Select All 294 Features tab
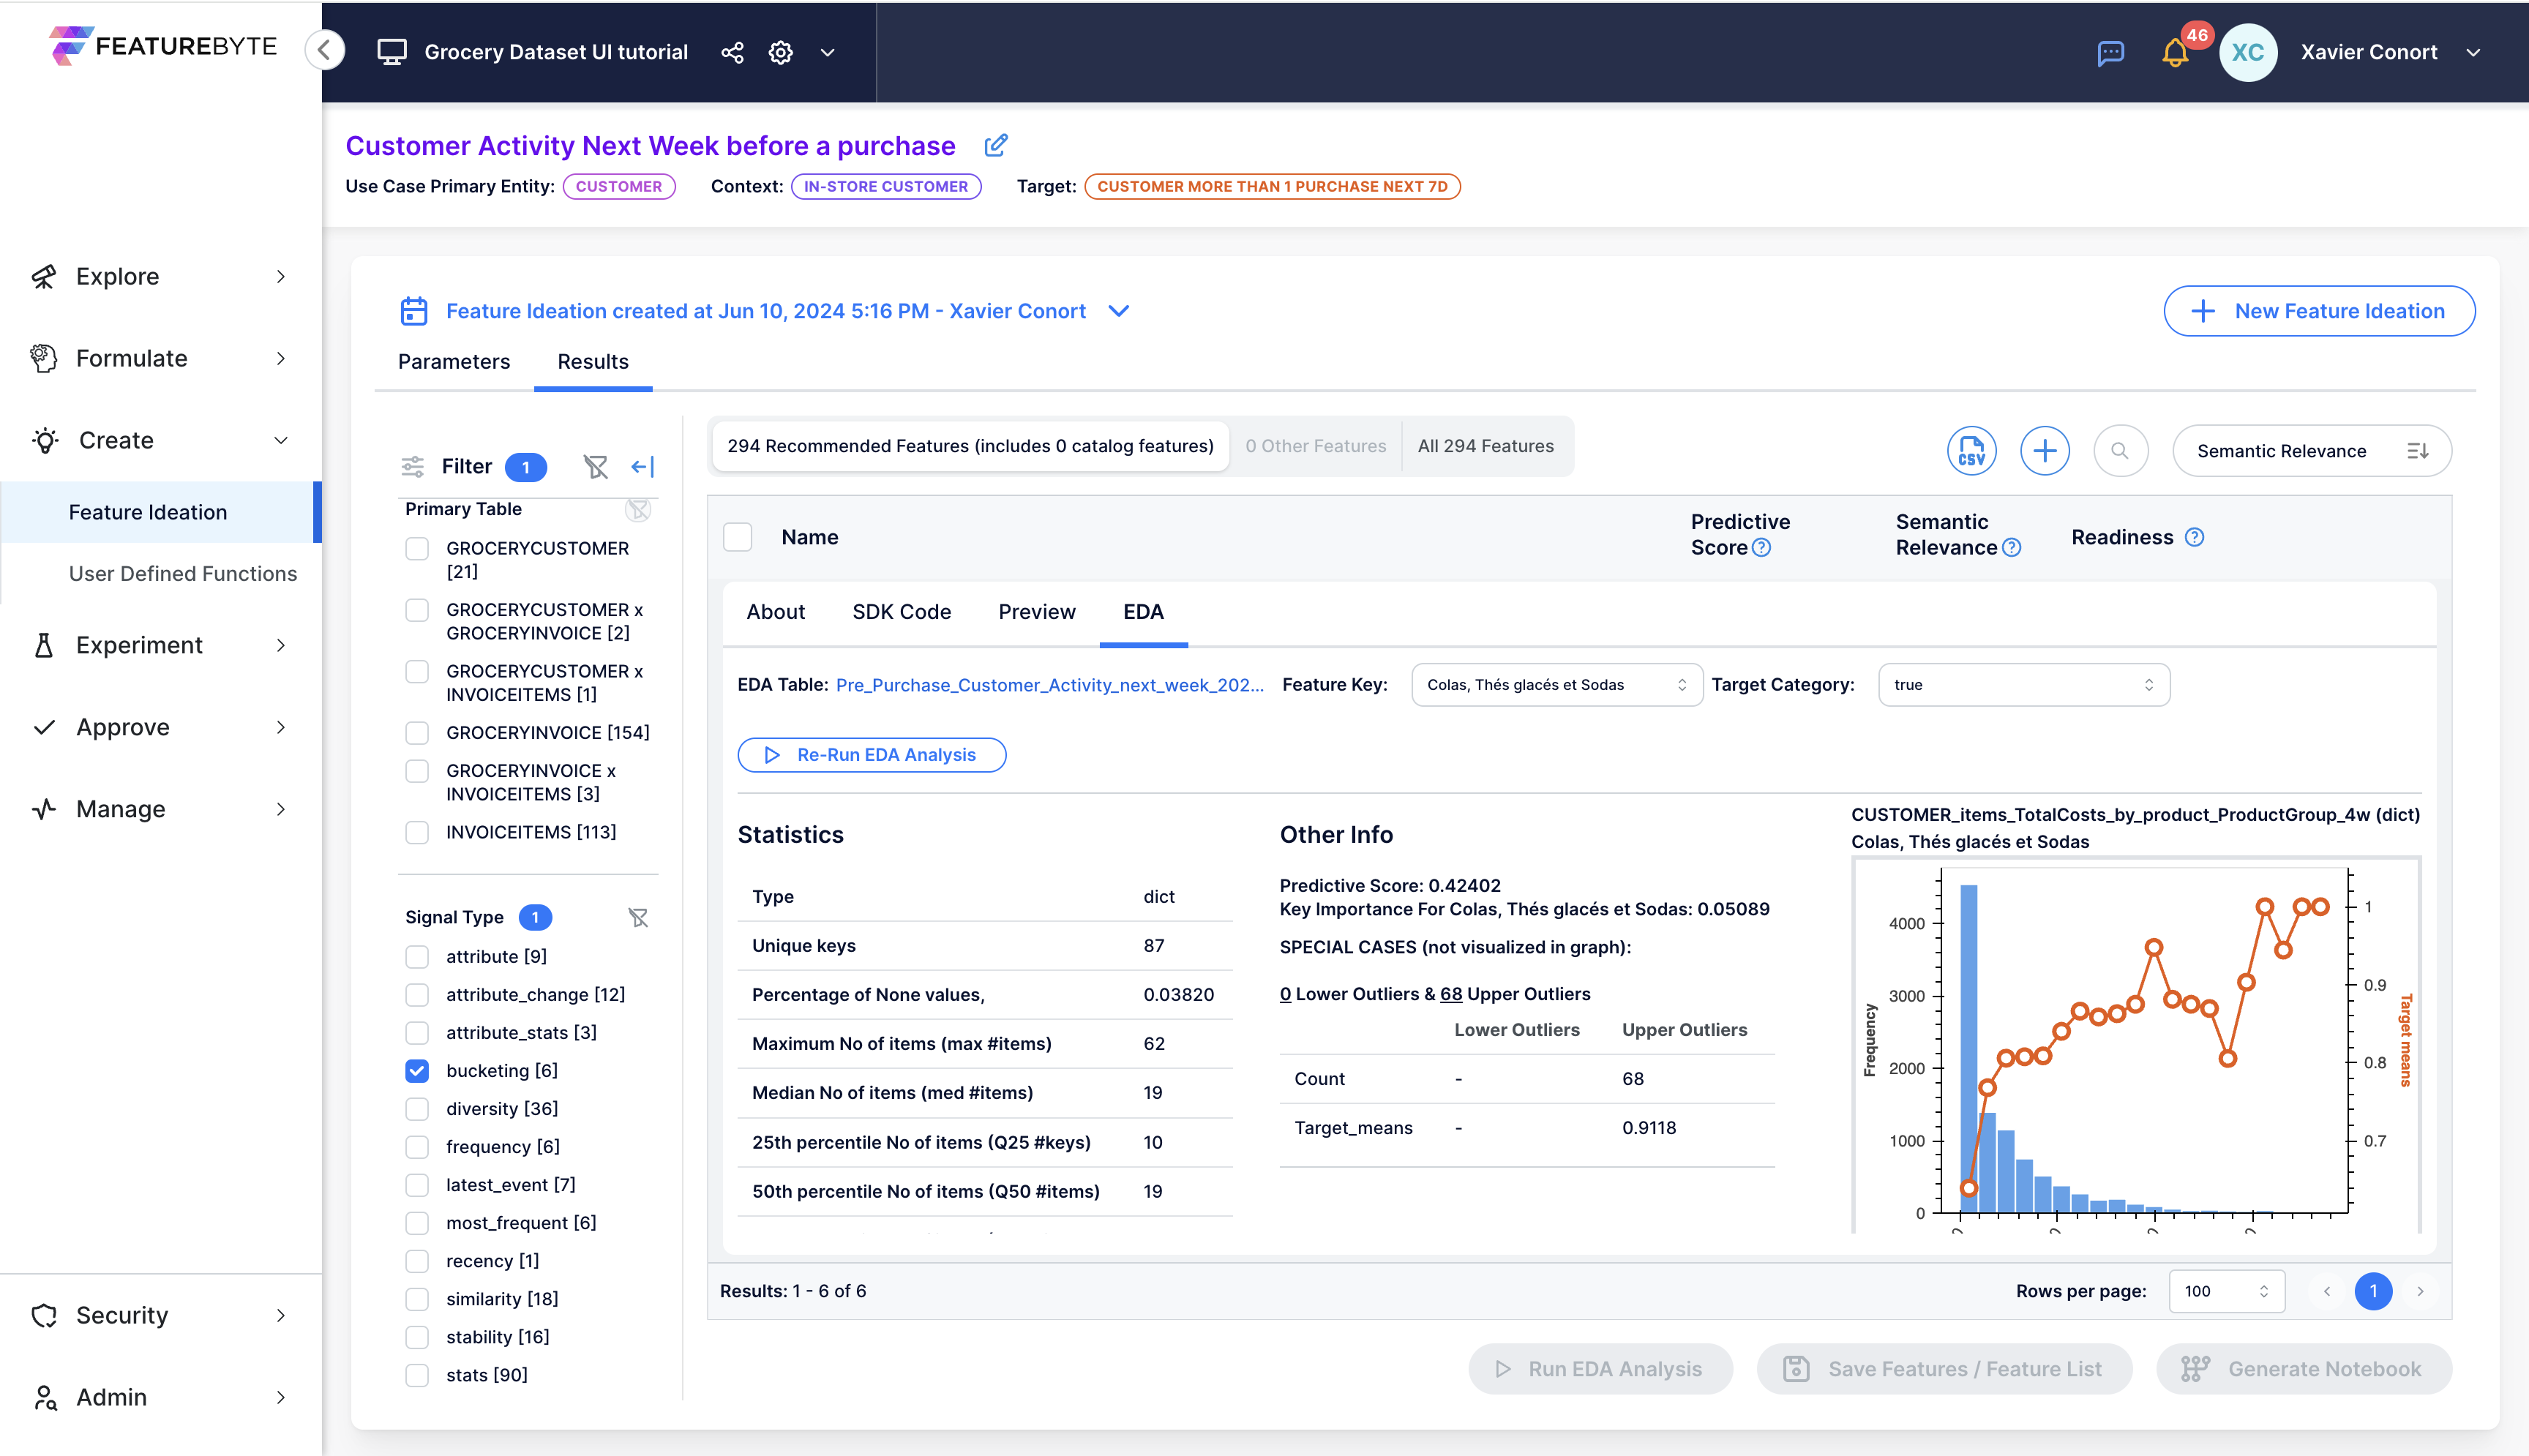 pyautogui.click(x=1485, y=446)
